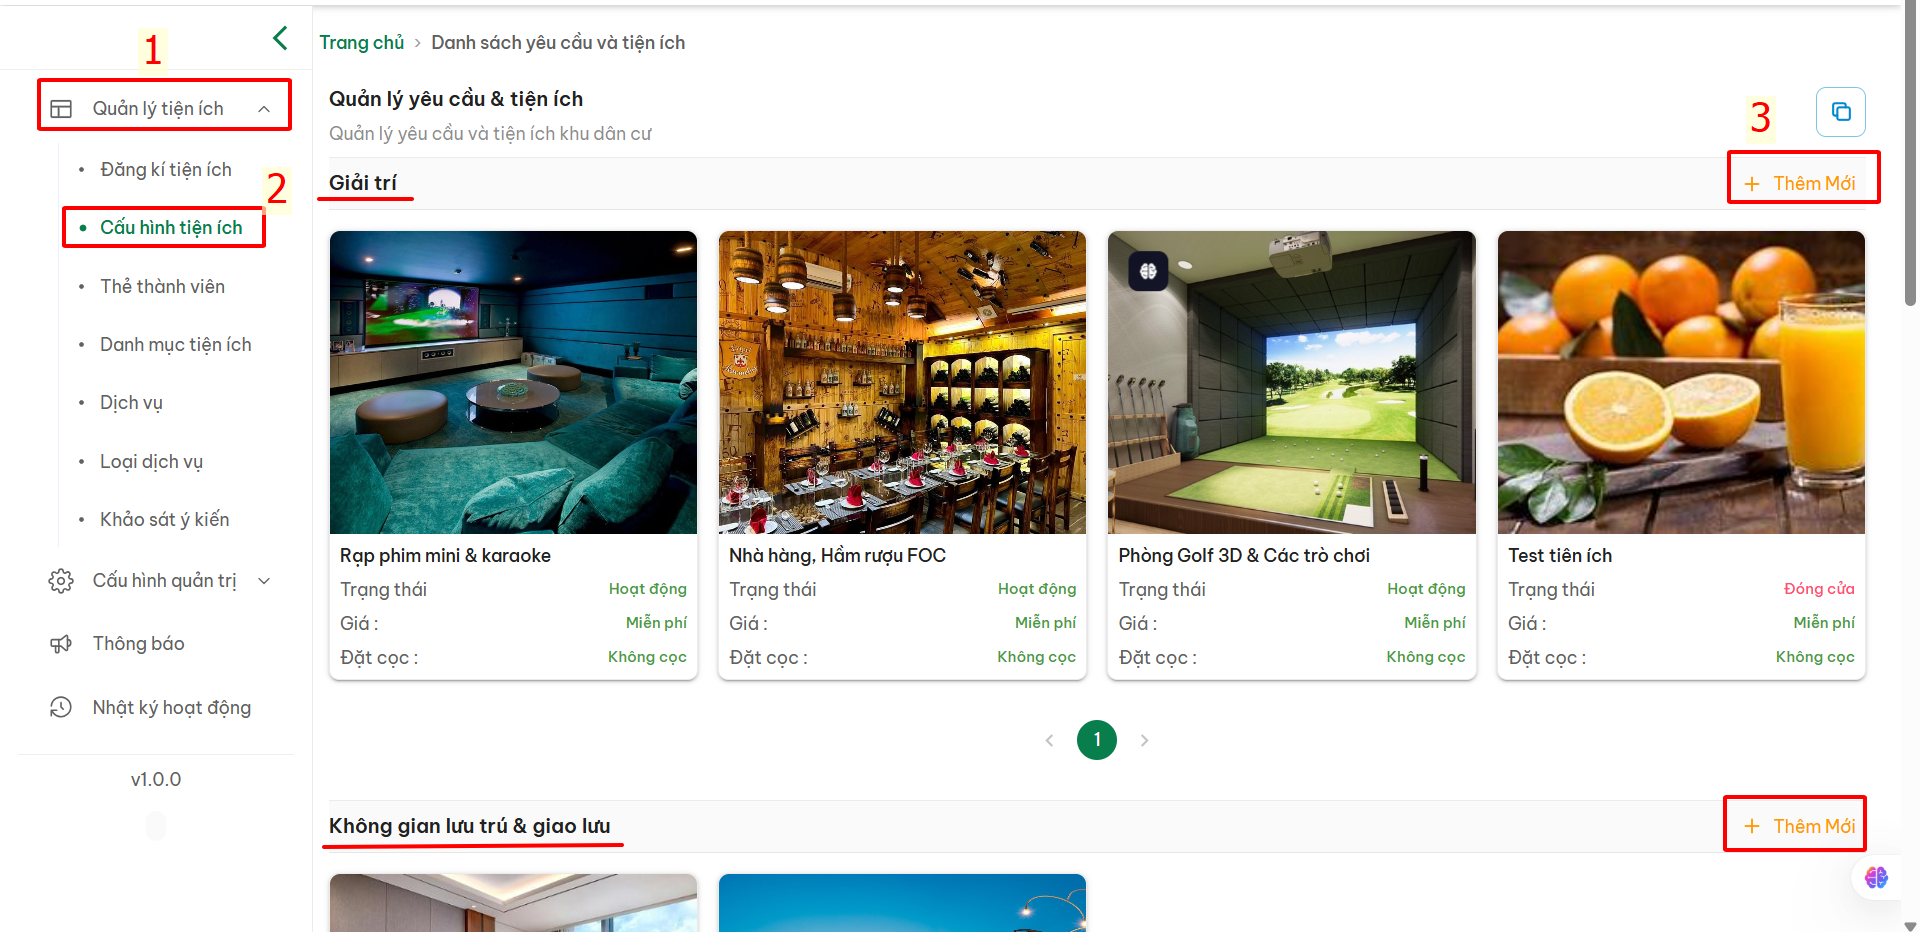Go to the previous pagination page arrow
Image resolution: width=1920 pixels, height=932 pixels.
tap(1049, 740)
